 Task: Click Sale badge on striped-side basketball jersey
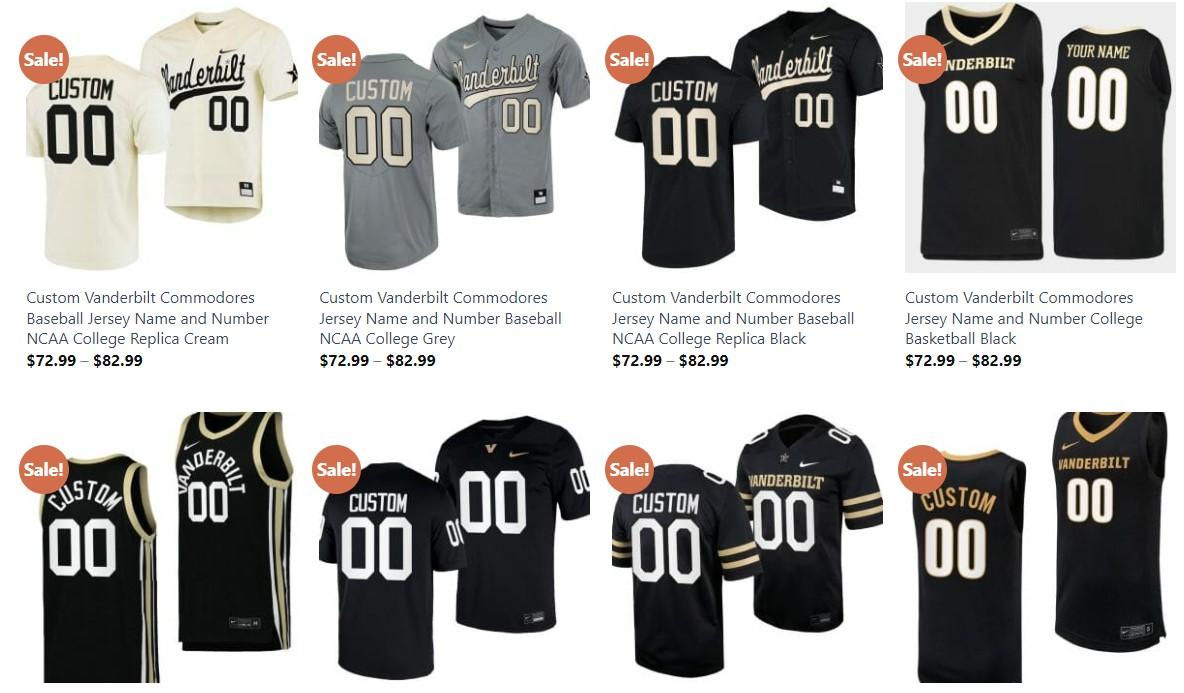click(x=43, y=470)
